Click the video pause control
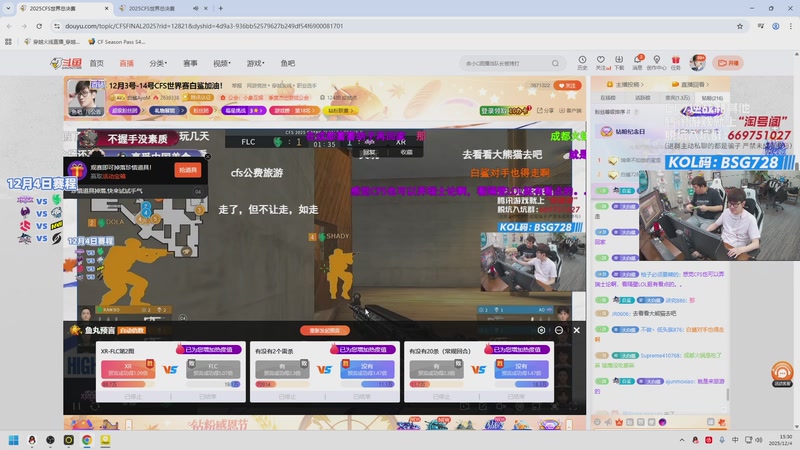The width and height of the screenshot is (800, 450). pos(77,407)
